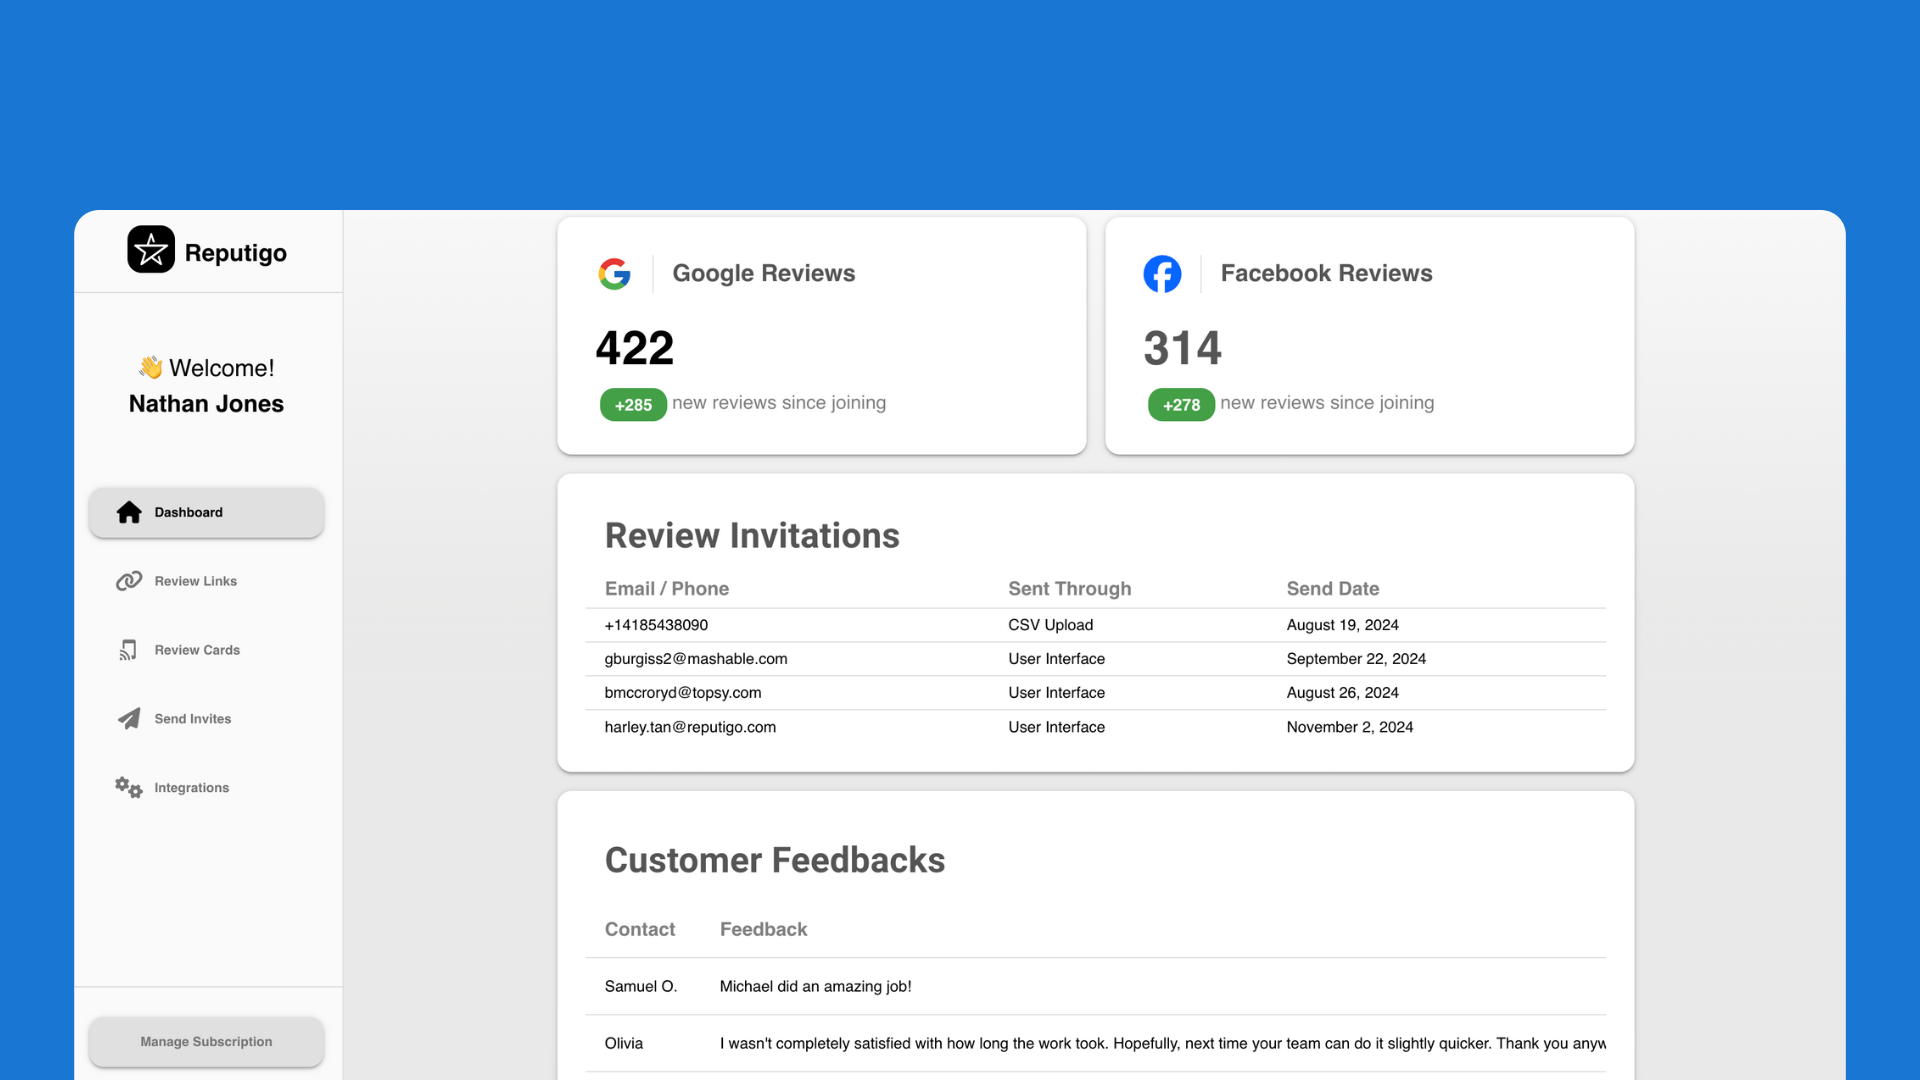The width and height of the screenshot is (1920, 1080).
Task: Select email bmccroryd@topsy.com
Action: (683, 693)
